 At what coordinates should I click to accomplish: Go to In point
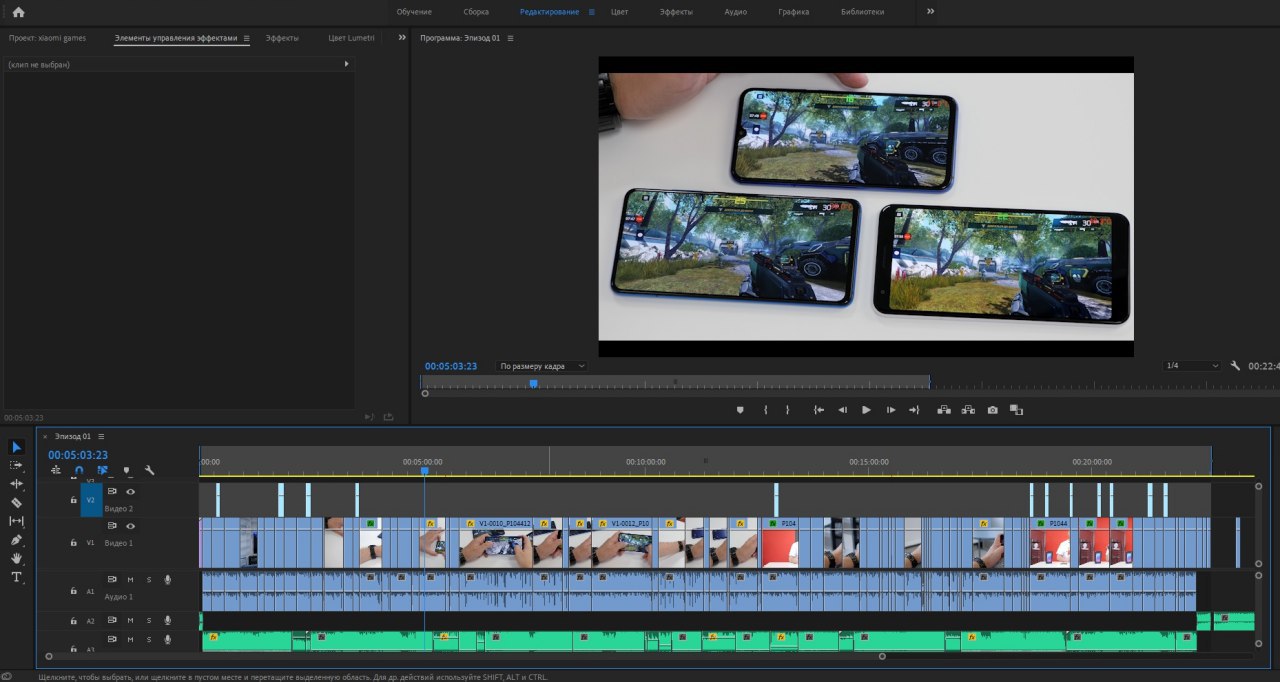(819, 410)
